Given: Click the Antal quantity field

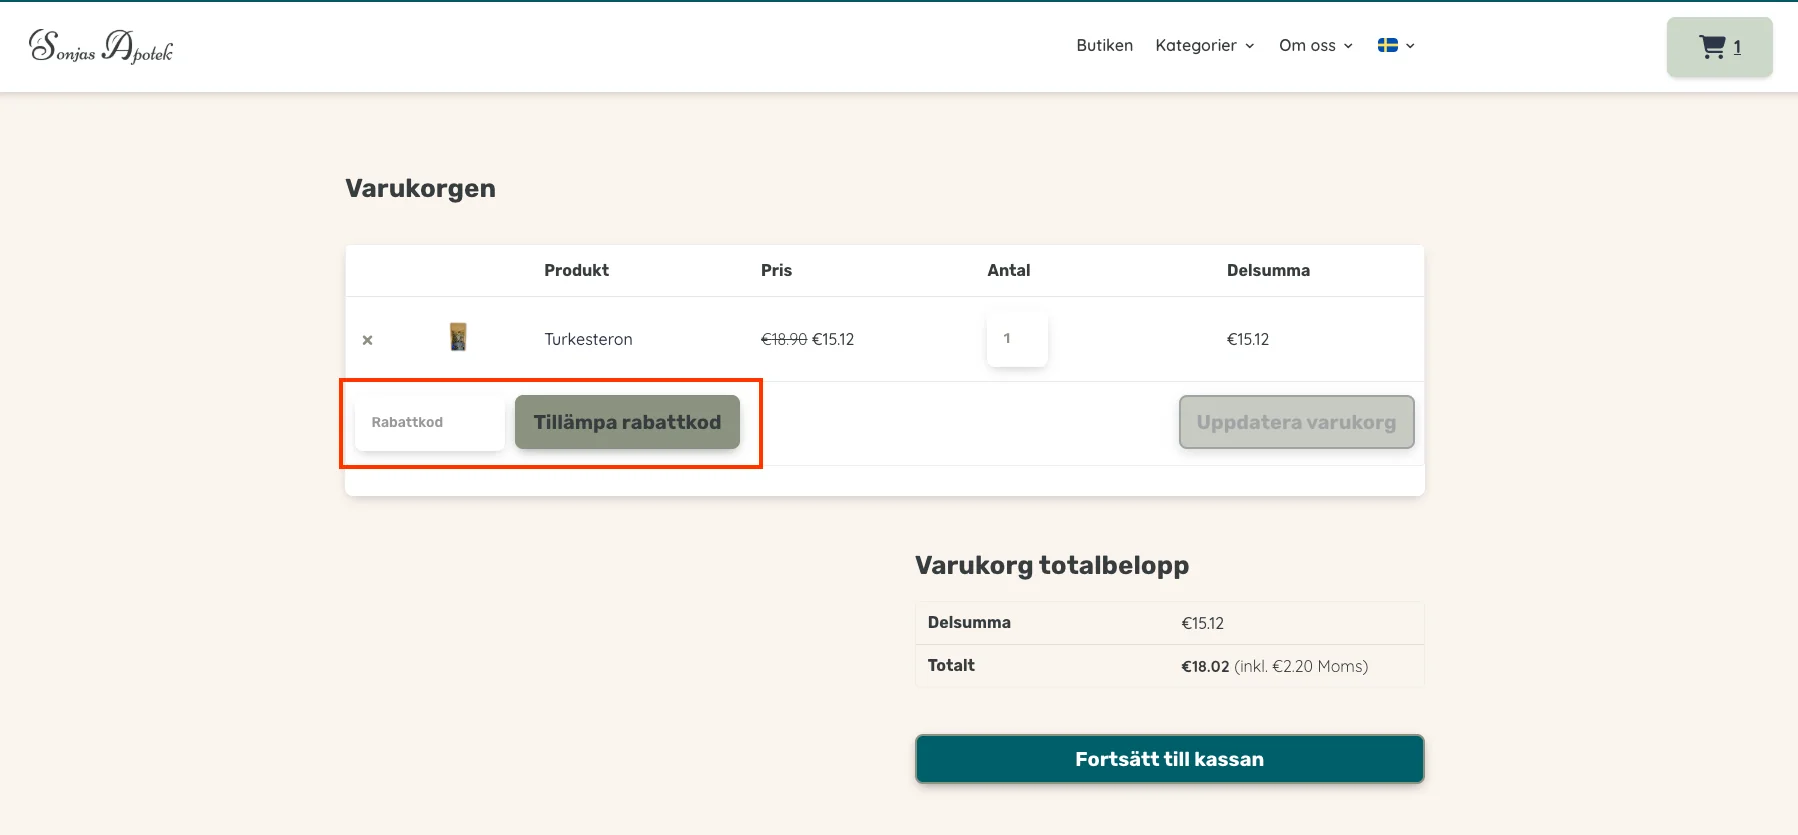Looking at the screenshot, I should point(1017,339).
